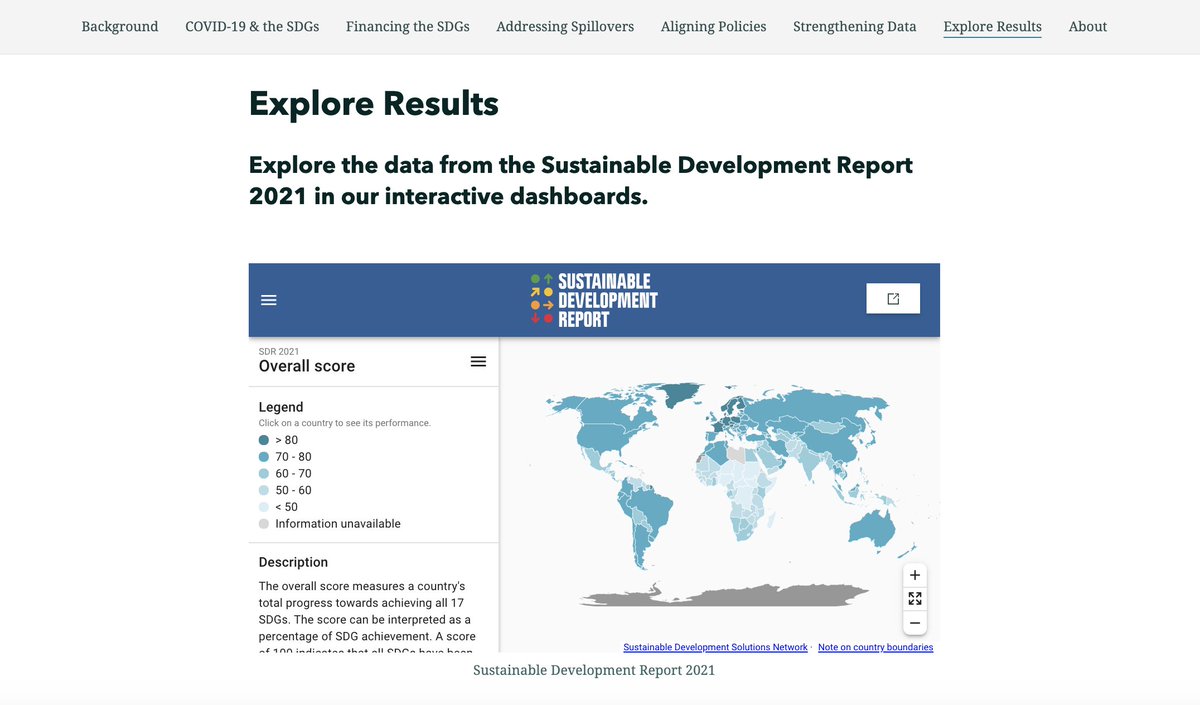Reset map to full extent
This screenshot has width=1200, height=705.
(x=915, y=599)
